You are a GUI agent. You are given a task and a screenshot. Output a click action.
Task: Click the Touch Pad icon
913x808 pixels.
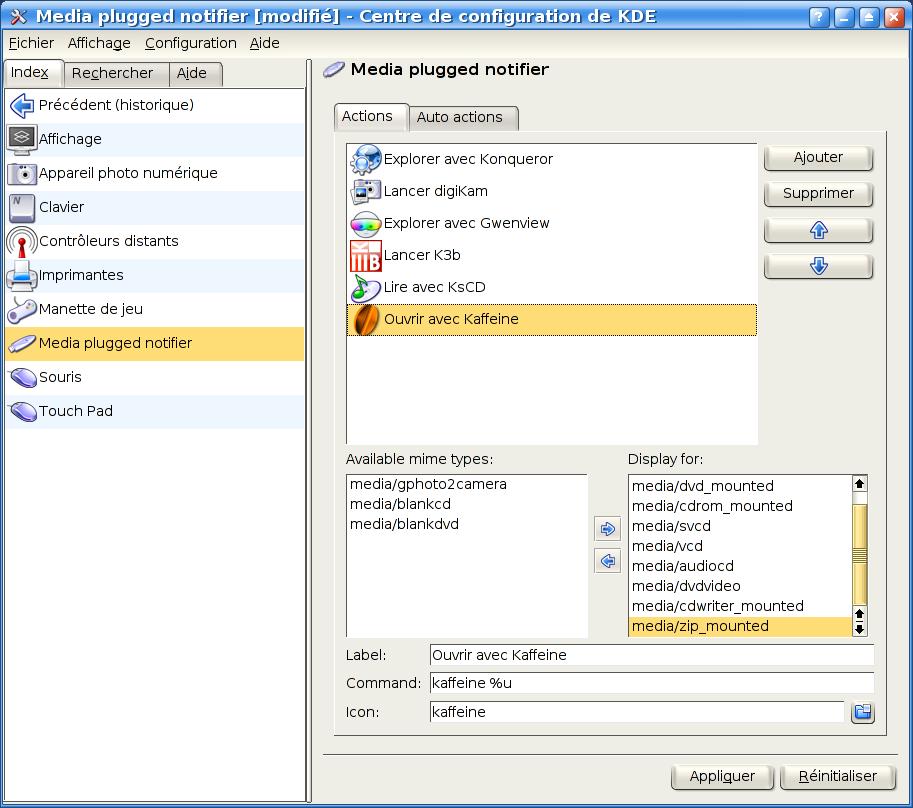pos(23,412)
